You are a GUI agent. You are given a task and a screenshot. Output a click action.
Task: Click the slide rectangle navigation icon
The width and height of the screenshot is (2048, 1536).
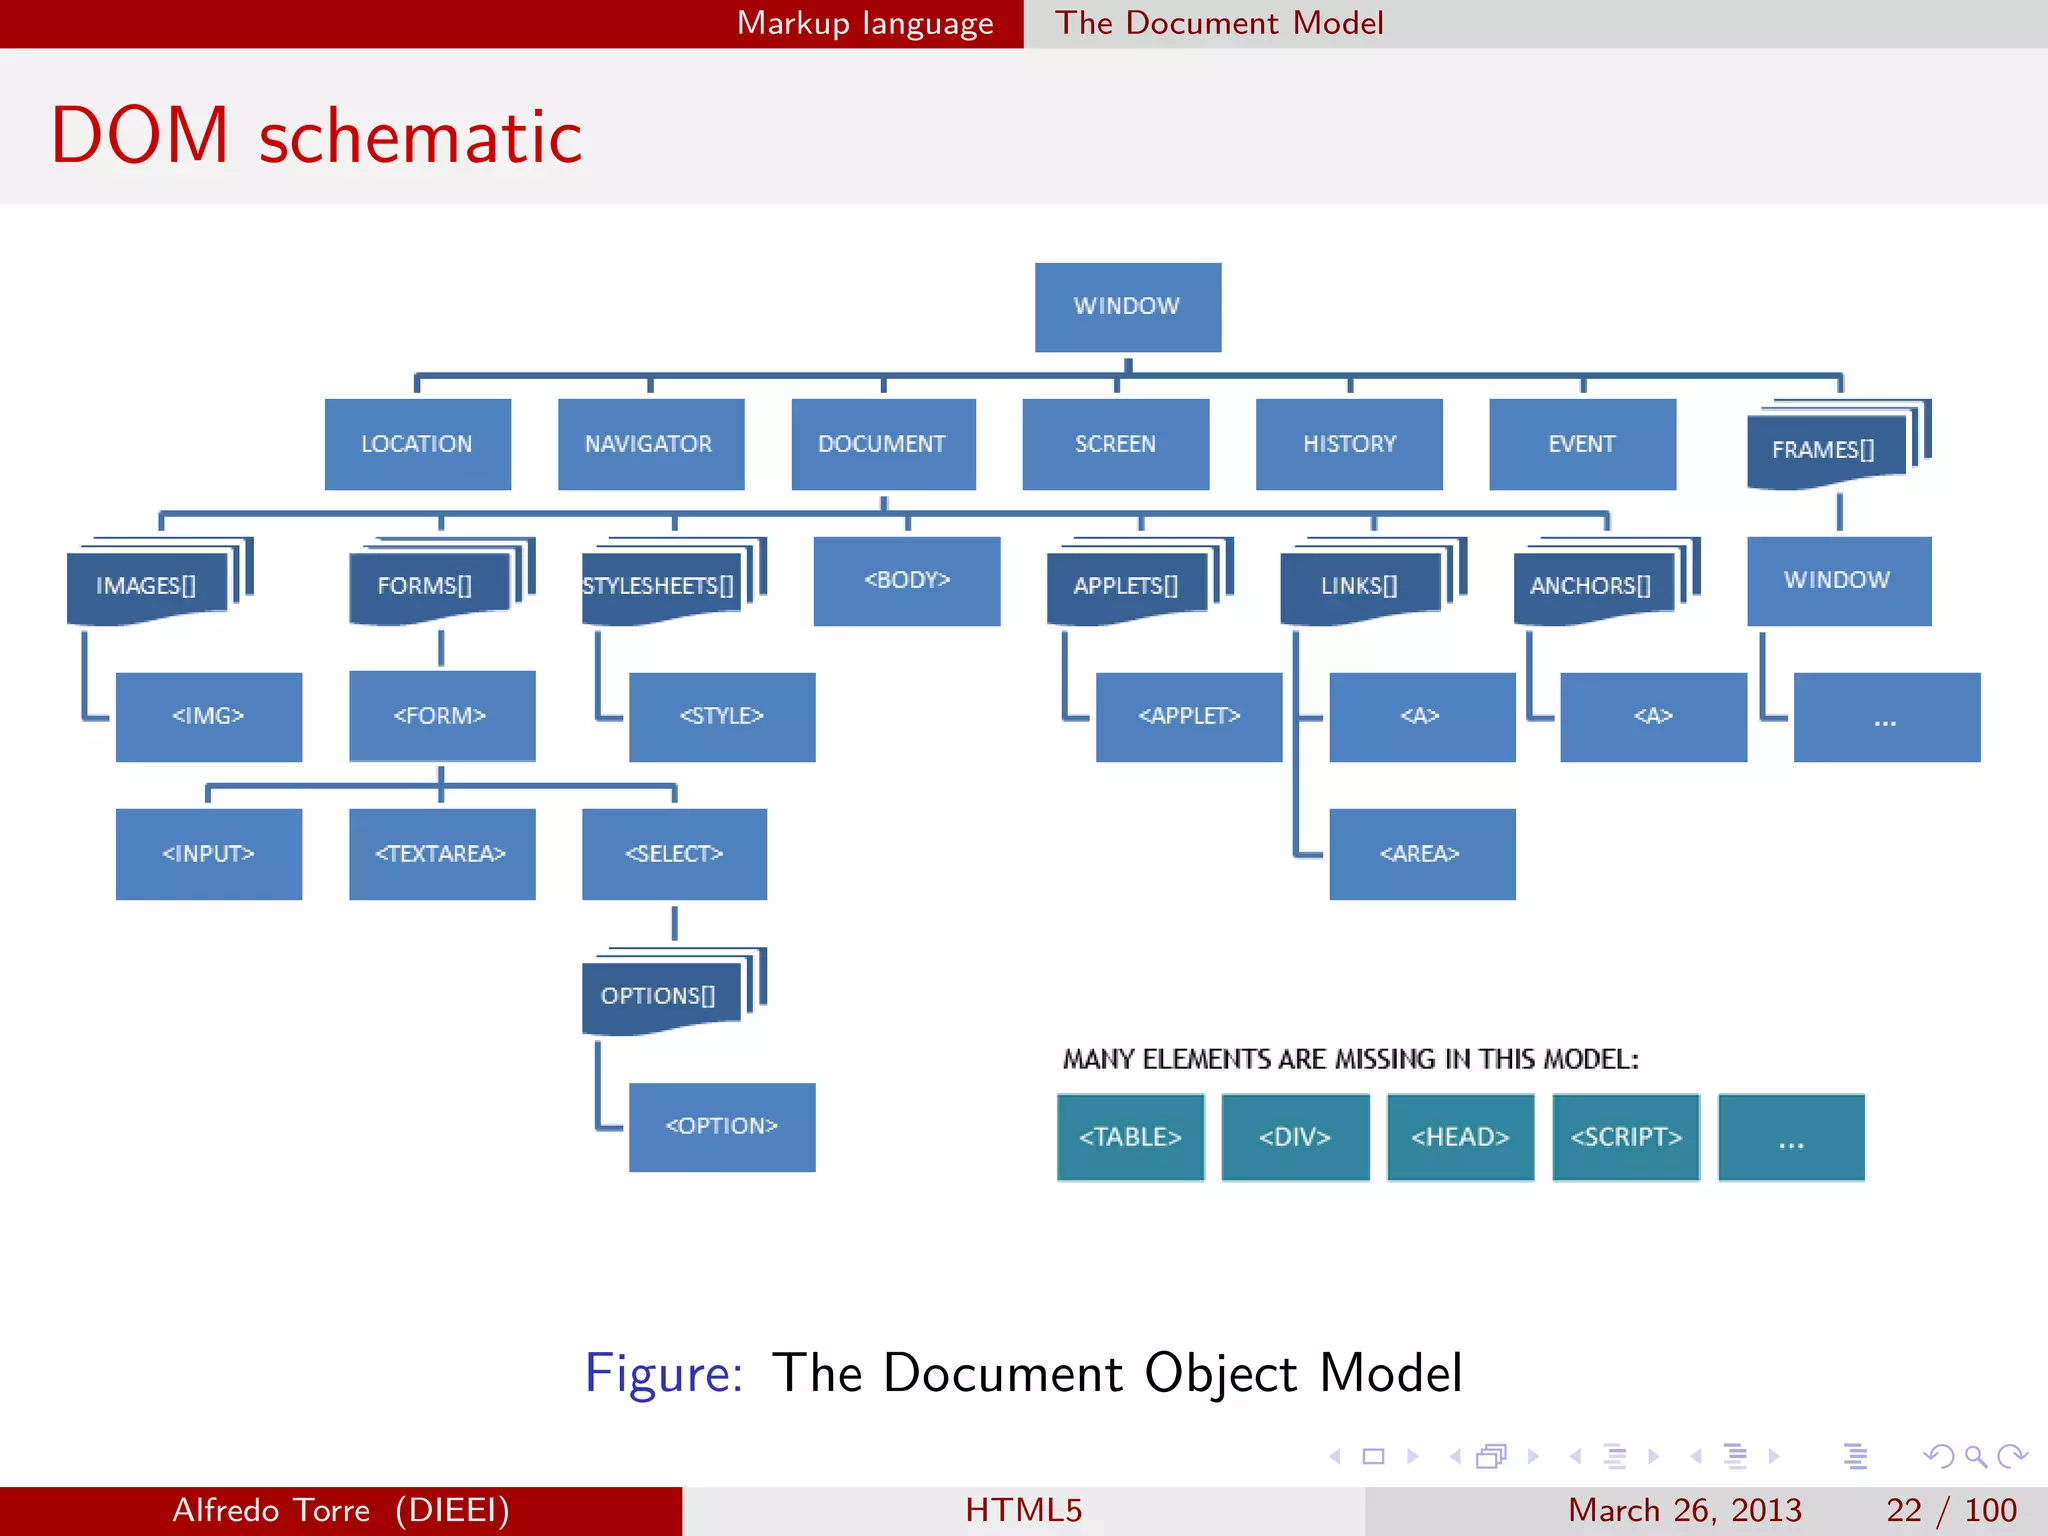click(x=1374, y=1456)
